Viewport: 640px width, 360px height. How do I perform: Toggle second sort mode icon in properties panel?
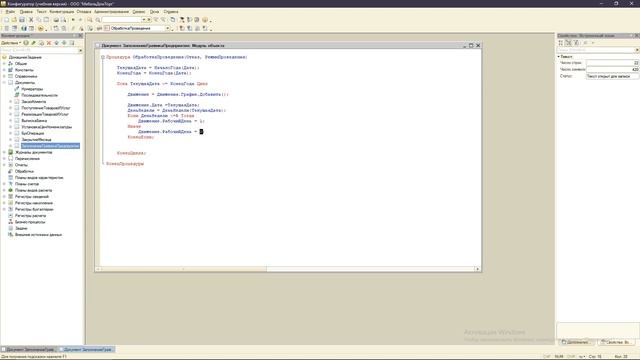coord(569,42)
